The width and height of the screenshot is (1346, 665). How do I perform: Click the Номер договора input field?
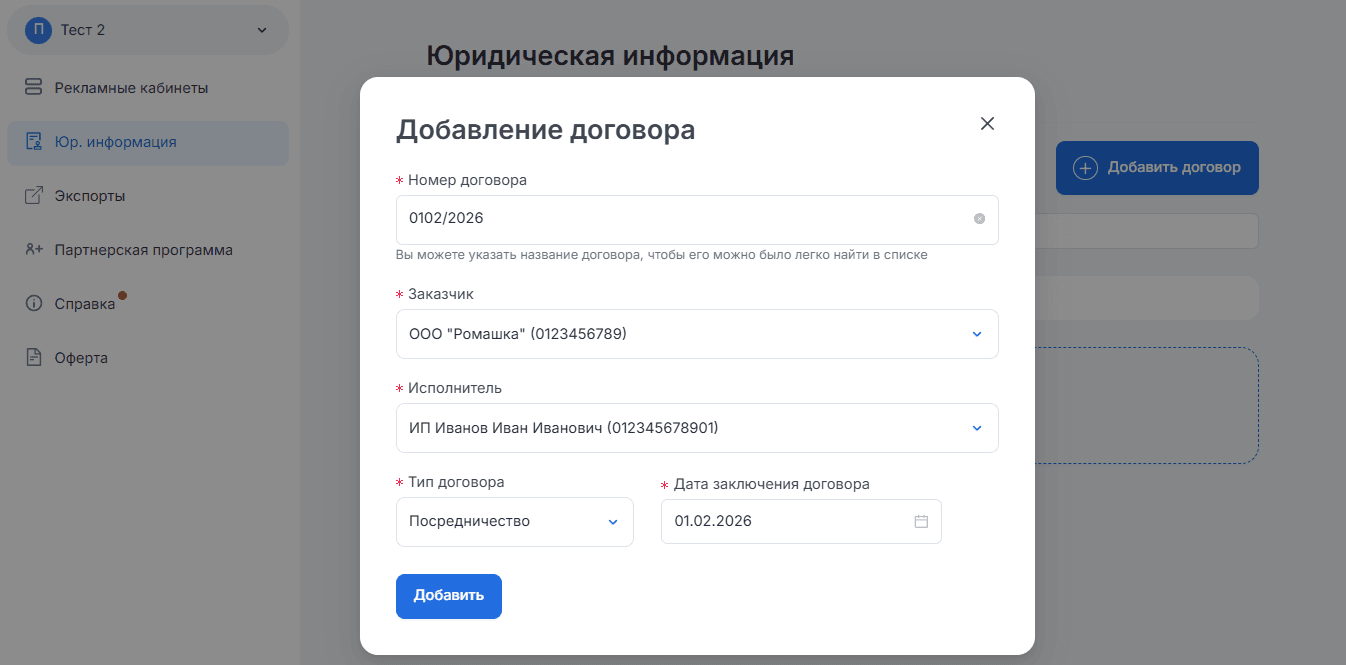(x=697, y=219)
